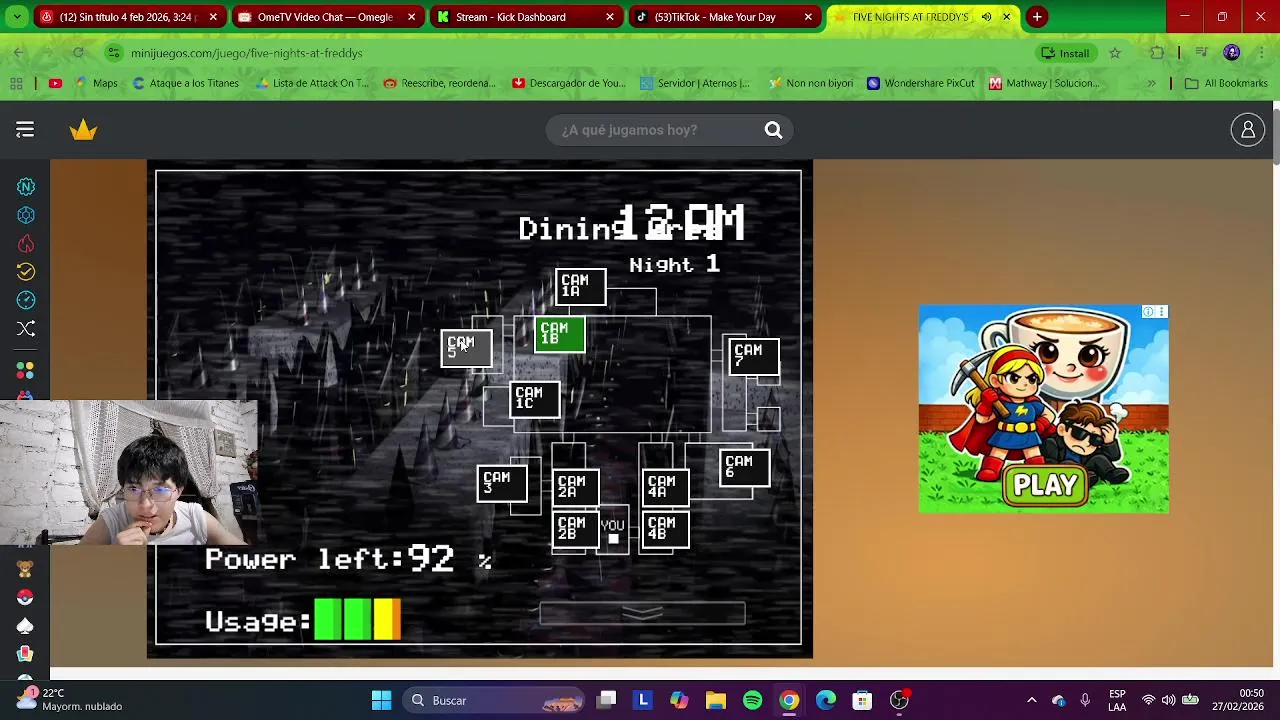Image resolution: width=1280 pixels, height=720 pixels.
Task: Check CAM 4A east hall camera
Action: [666, 488]
